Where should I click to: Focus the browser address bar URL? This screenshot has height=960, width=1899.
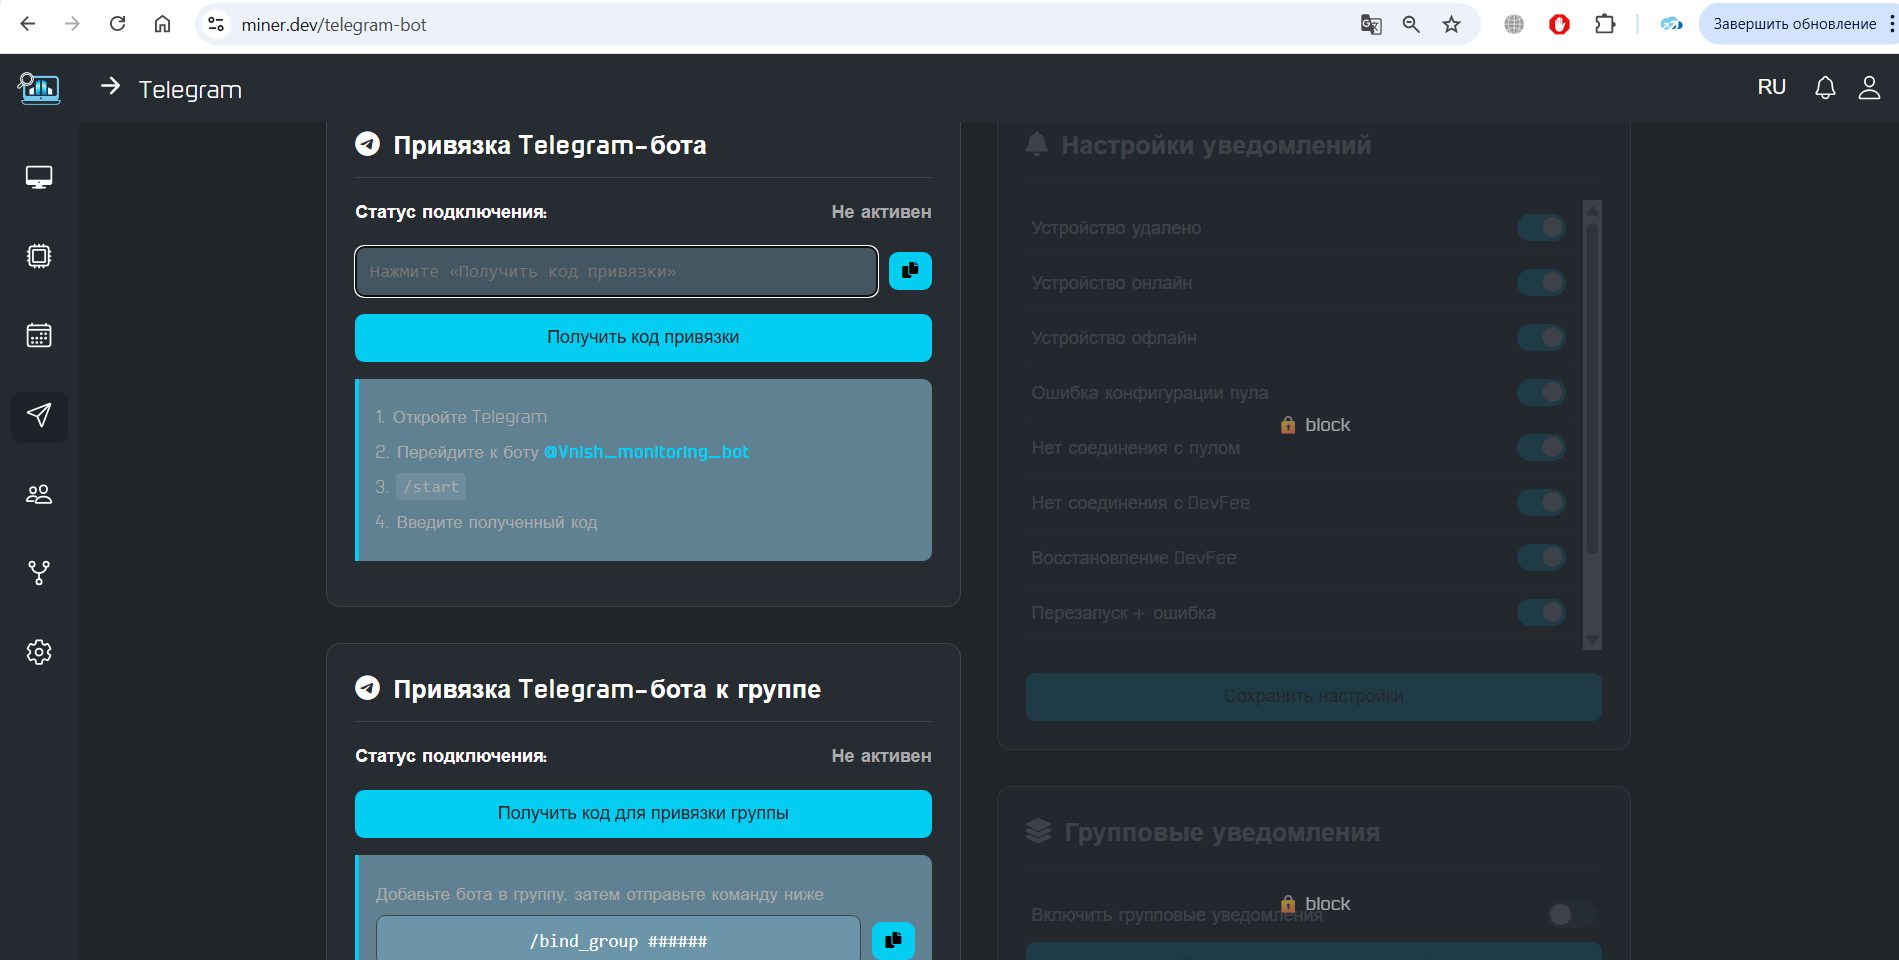334,25
